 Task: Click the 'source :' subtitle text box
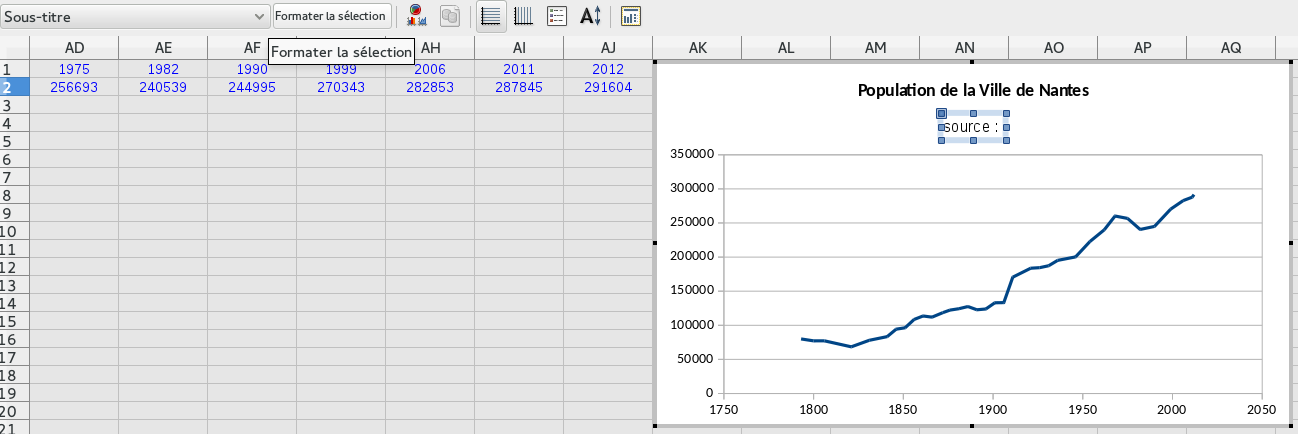point(972,127)
